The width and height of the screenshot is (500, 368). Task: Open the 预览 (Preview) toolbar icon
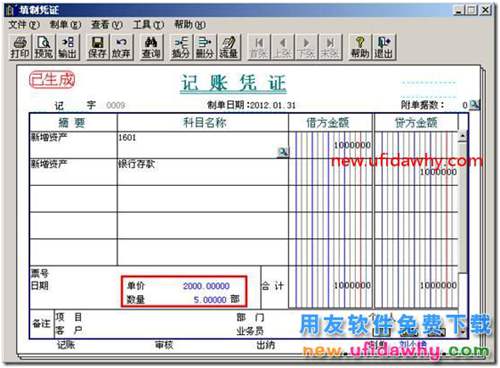tap(44, 47)
